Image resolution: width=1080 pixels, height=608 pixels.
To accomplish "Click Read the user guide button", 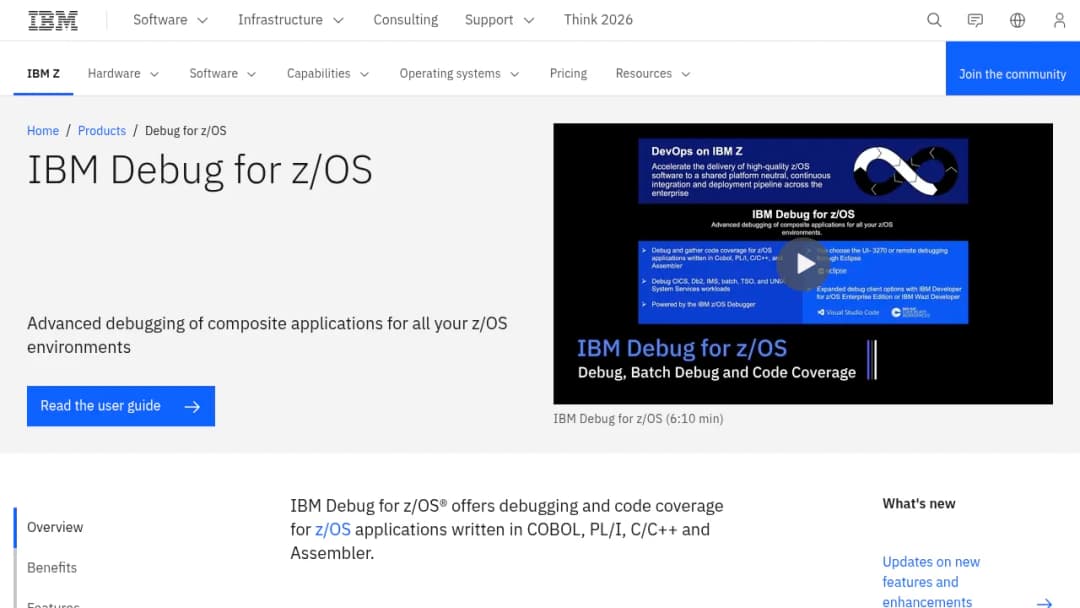I will click(121, 406).
